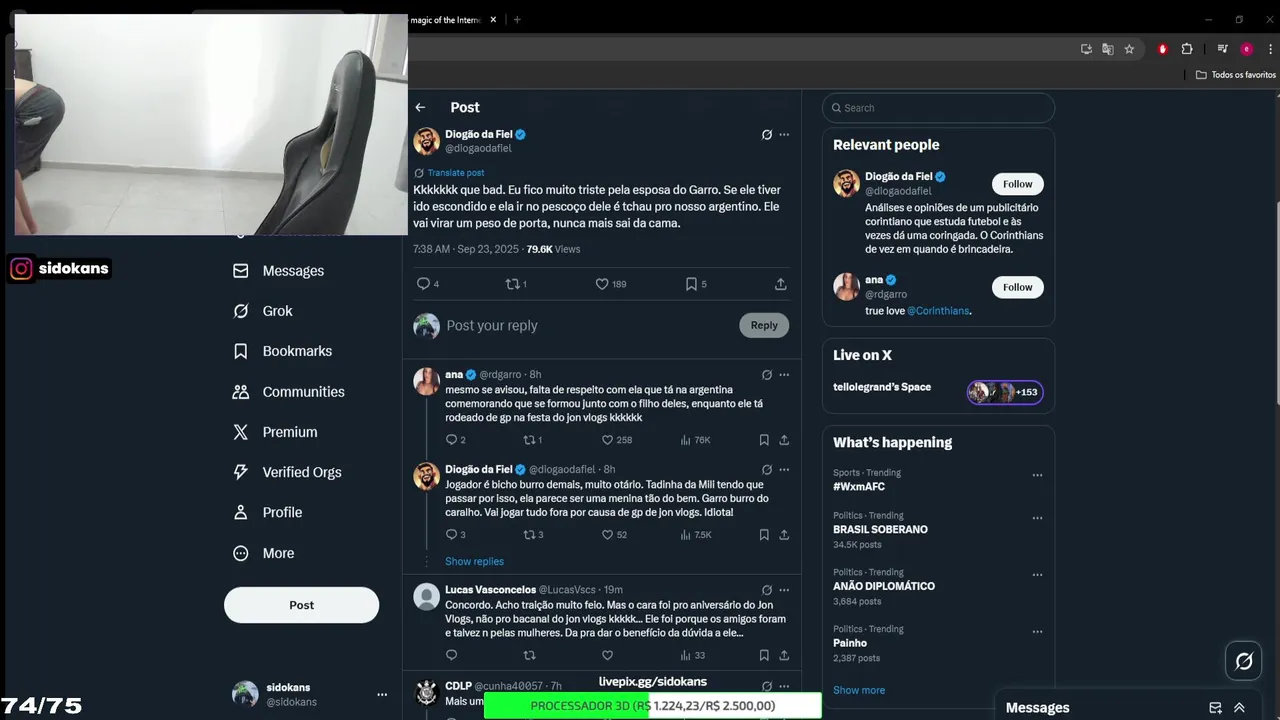Screen dimensions: 1280x720
Task: Join tellolegrand's Space listeners pill
Action: click(x=1005, y=392)
